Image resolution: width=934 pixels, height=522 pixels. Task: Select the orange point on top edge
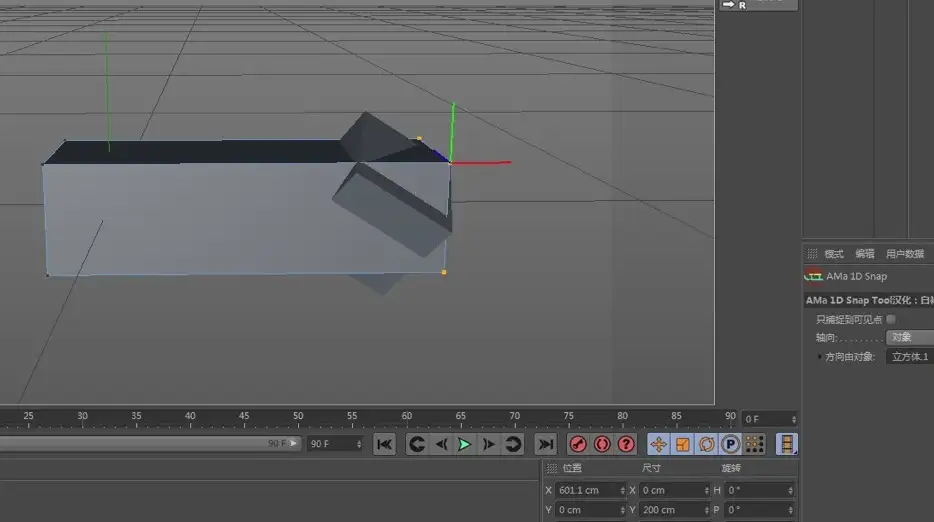pos(419,138)
